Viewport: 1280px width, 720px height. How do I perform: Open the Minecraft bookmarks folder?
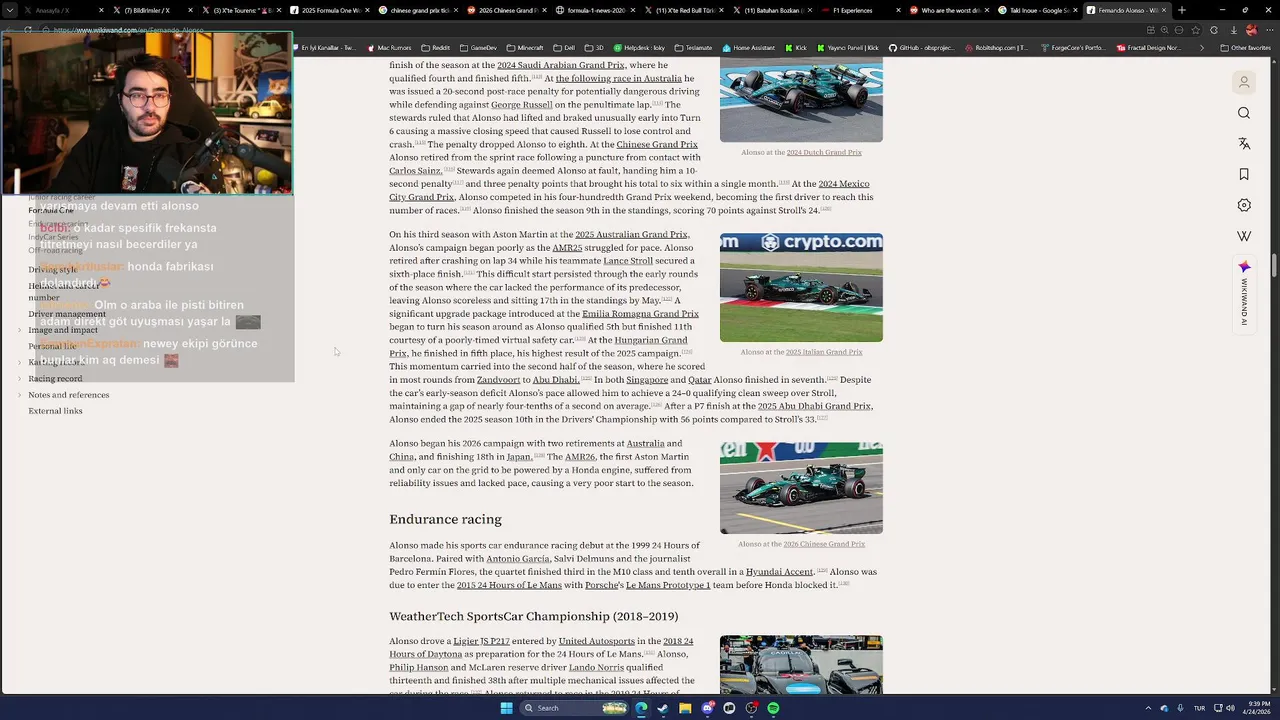tap(524, 47)
